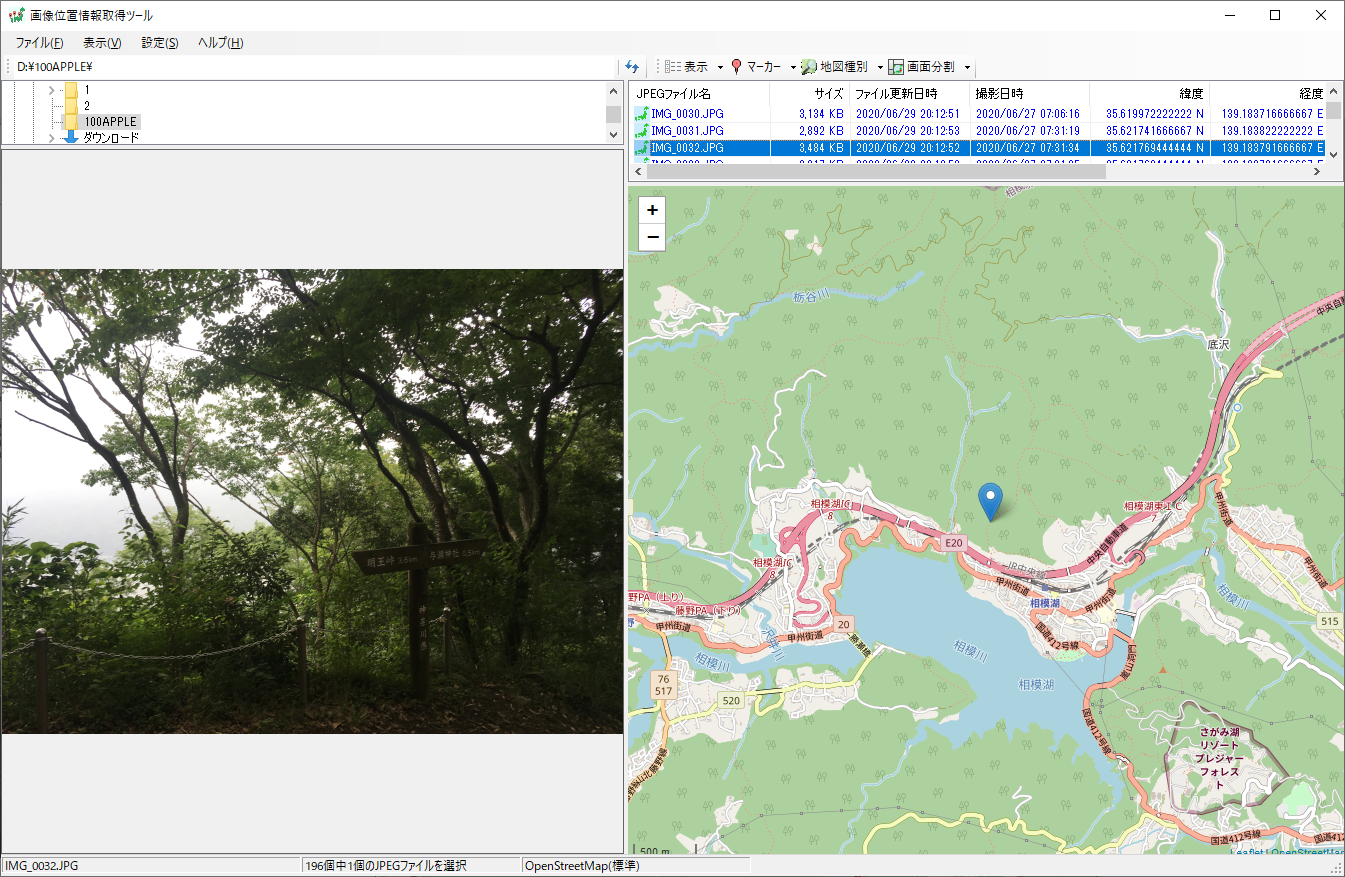Click the refresh/sync arrows icon
This screenshot has width=1345, height=877.
632,67
